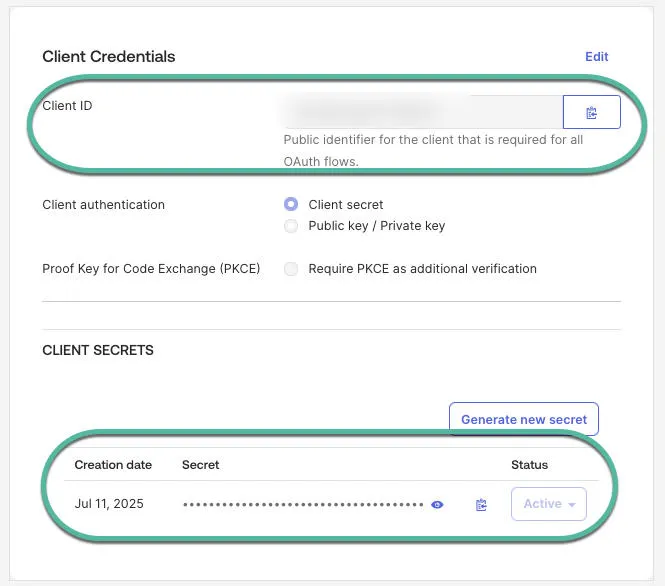Screen dimensions: 665x586
Task: Click the masked secret dots
Action: click(303, 505)
